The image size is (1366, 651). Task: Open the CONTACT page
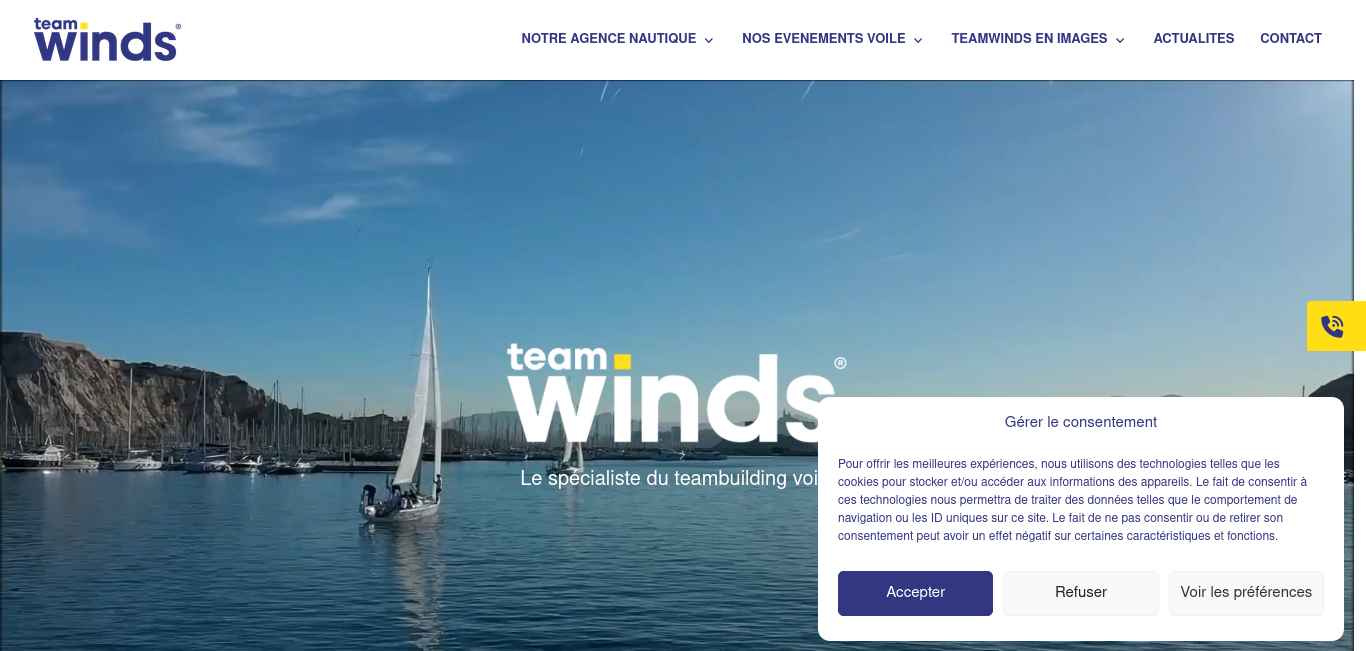pyautogui.click(x=1290, y=39)
